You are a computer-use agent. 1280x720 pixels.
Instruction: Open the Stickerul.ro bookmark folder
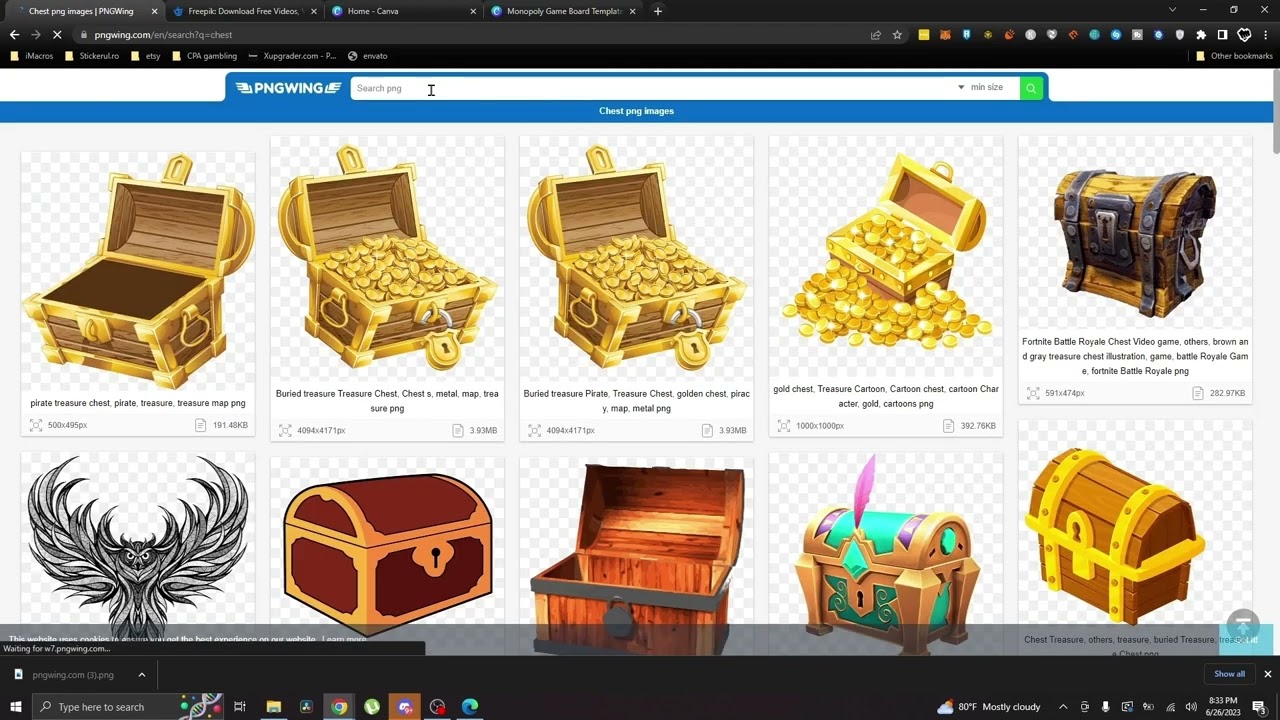pyautogui.click(x=92, y=56)
